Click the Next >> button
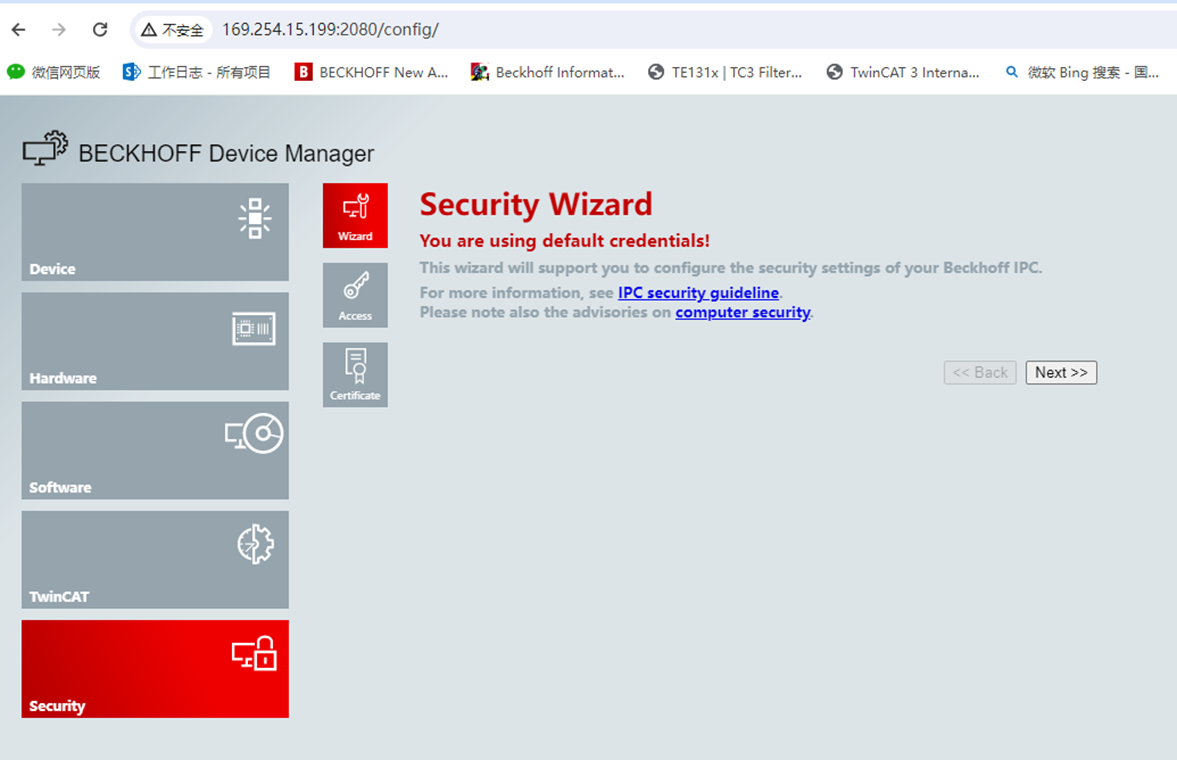The height and width of the screenshot is (760, 1177). 1061,372
